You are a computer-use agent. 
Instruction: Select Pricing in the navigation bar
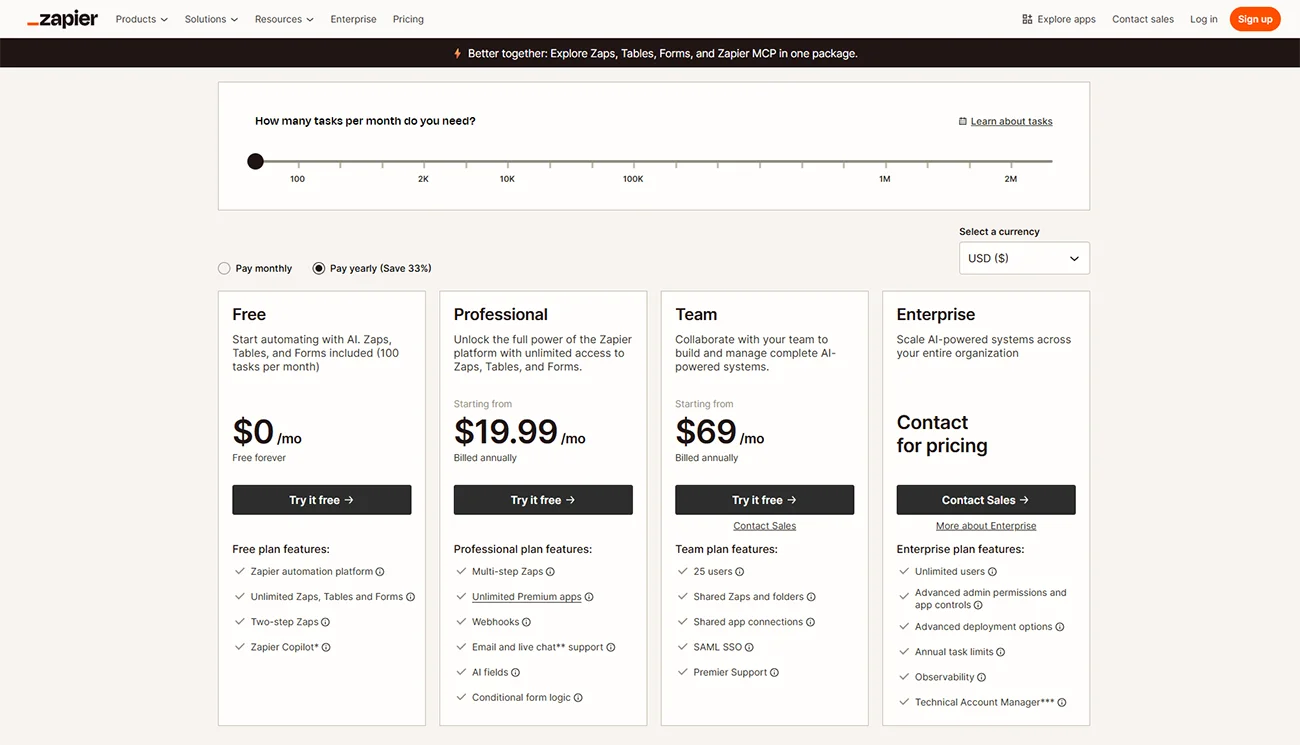pos(408,18)
